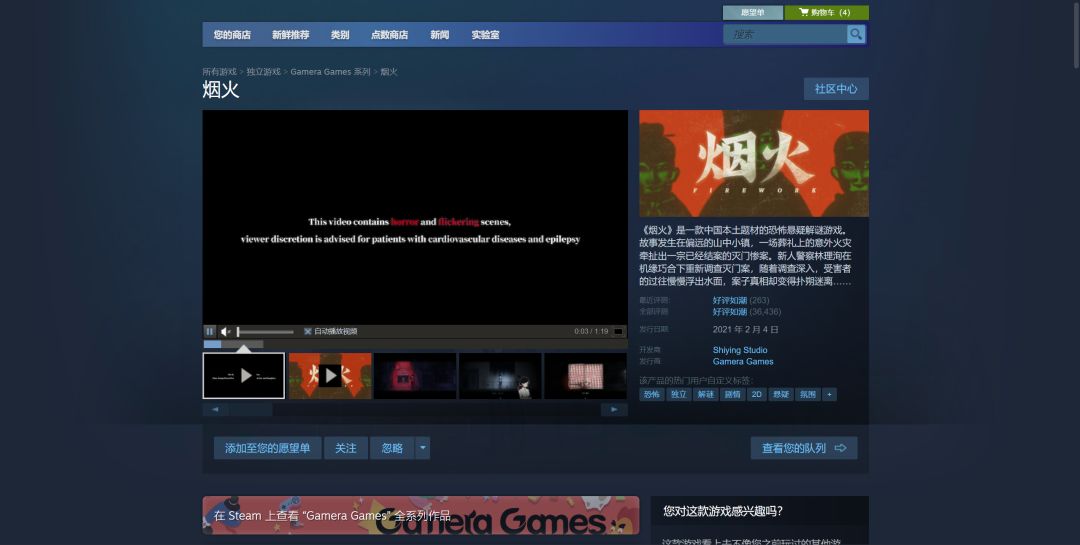Select the 氛围 tag

pyautogui.click(x=808, y=394)
